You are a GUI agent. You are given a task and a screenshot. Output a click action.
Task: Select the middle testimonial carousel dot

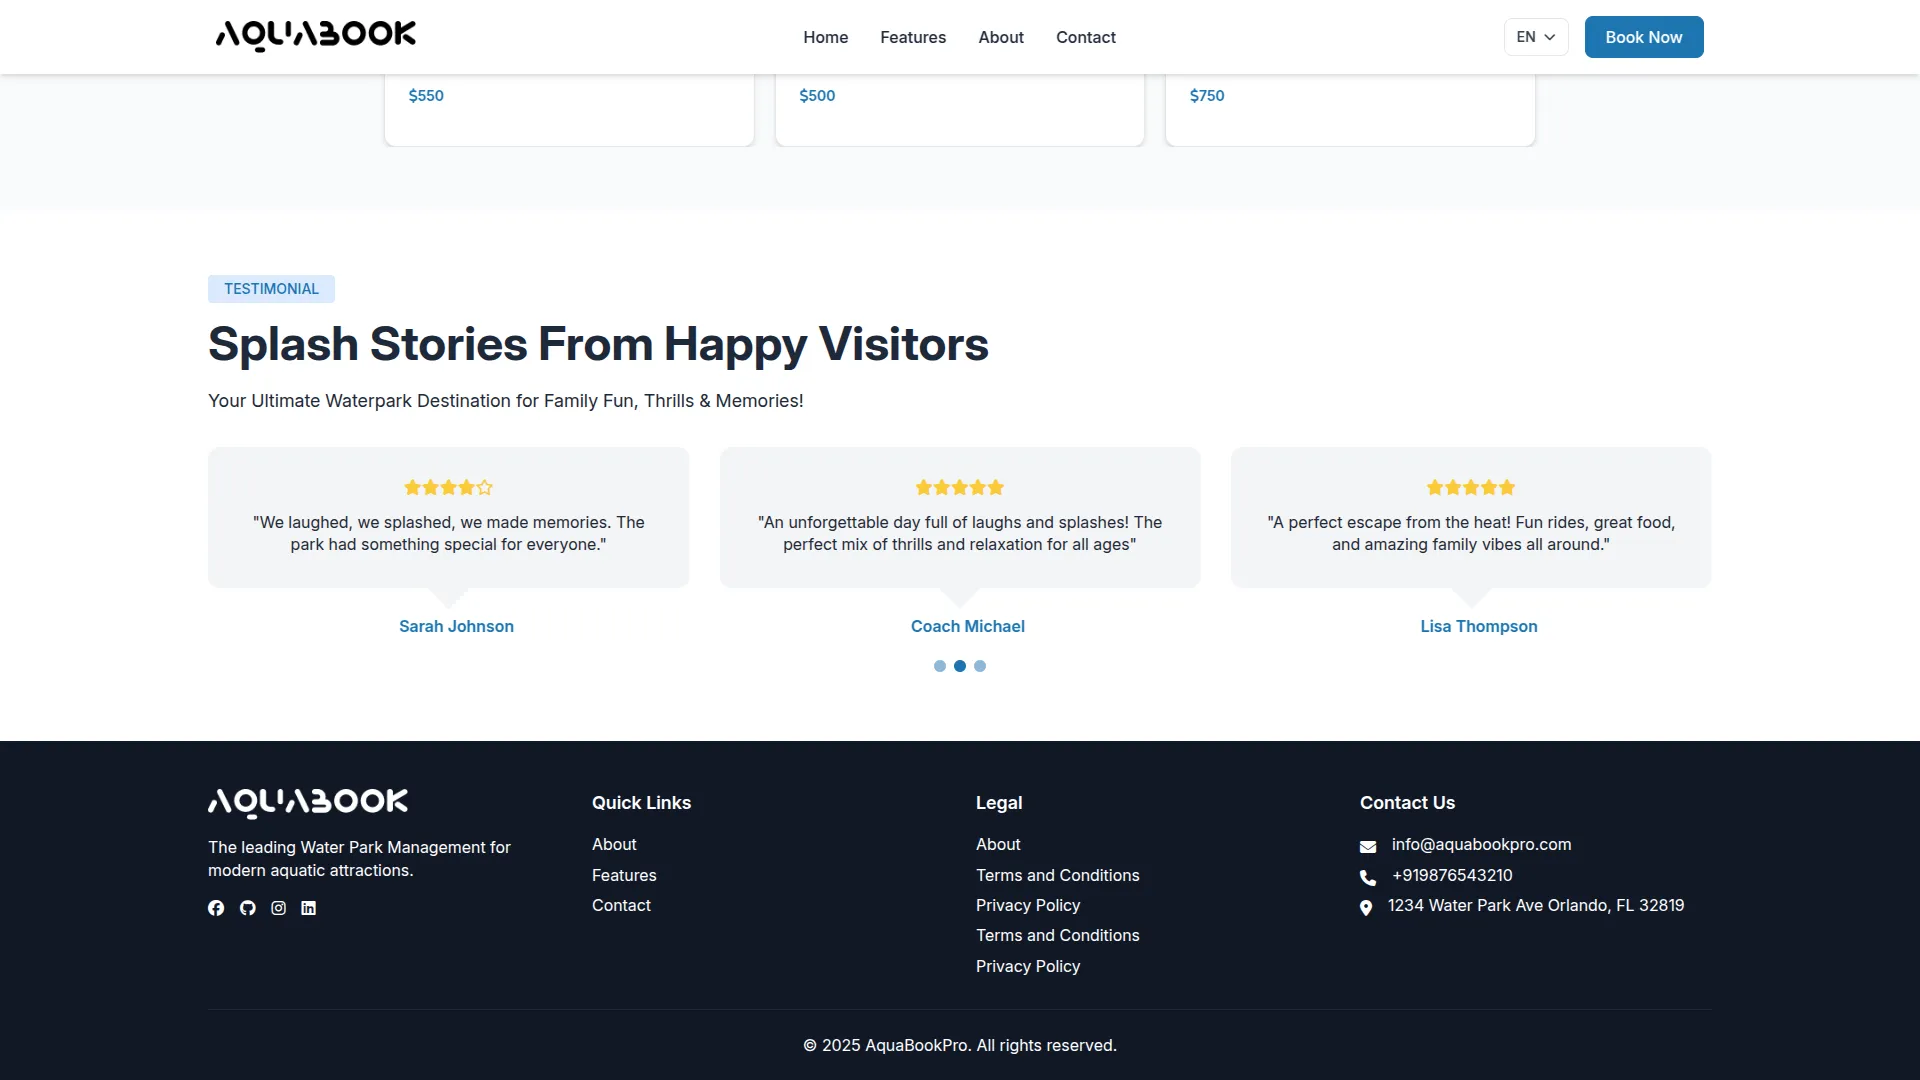(x=960, y=666)
